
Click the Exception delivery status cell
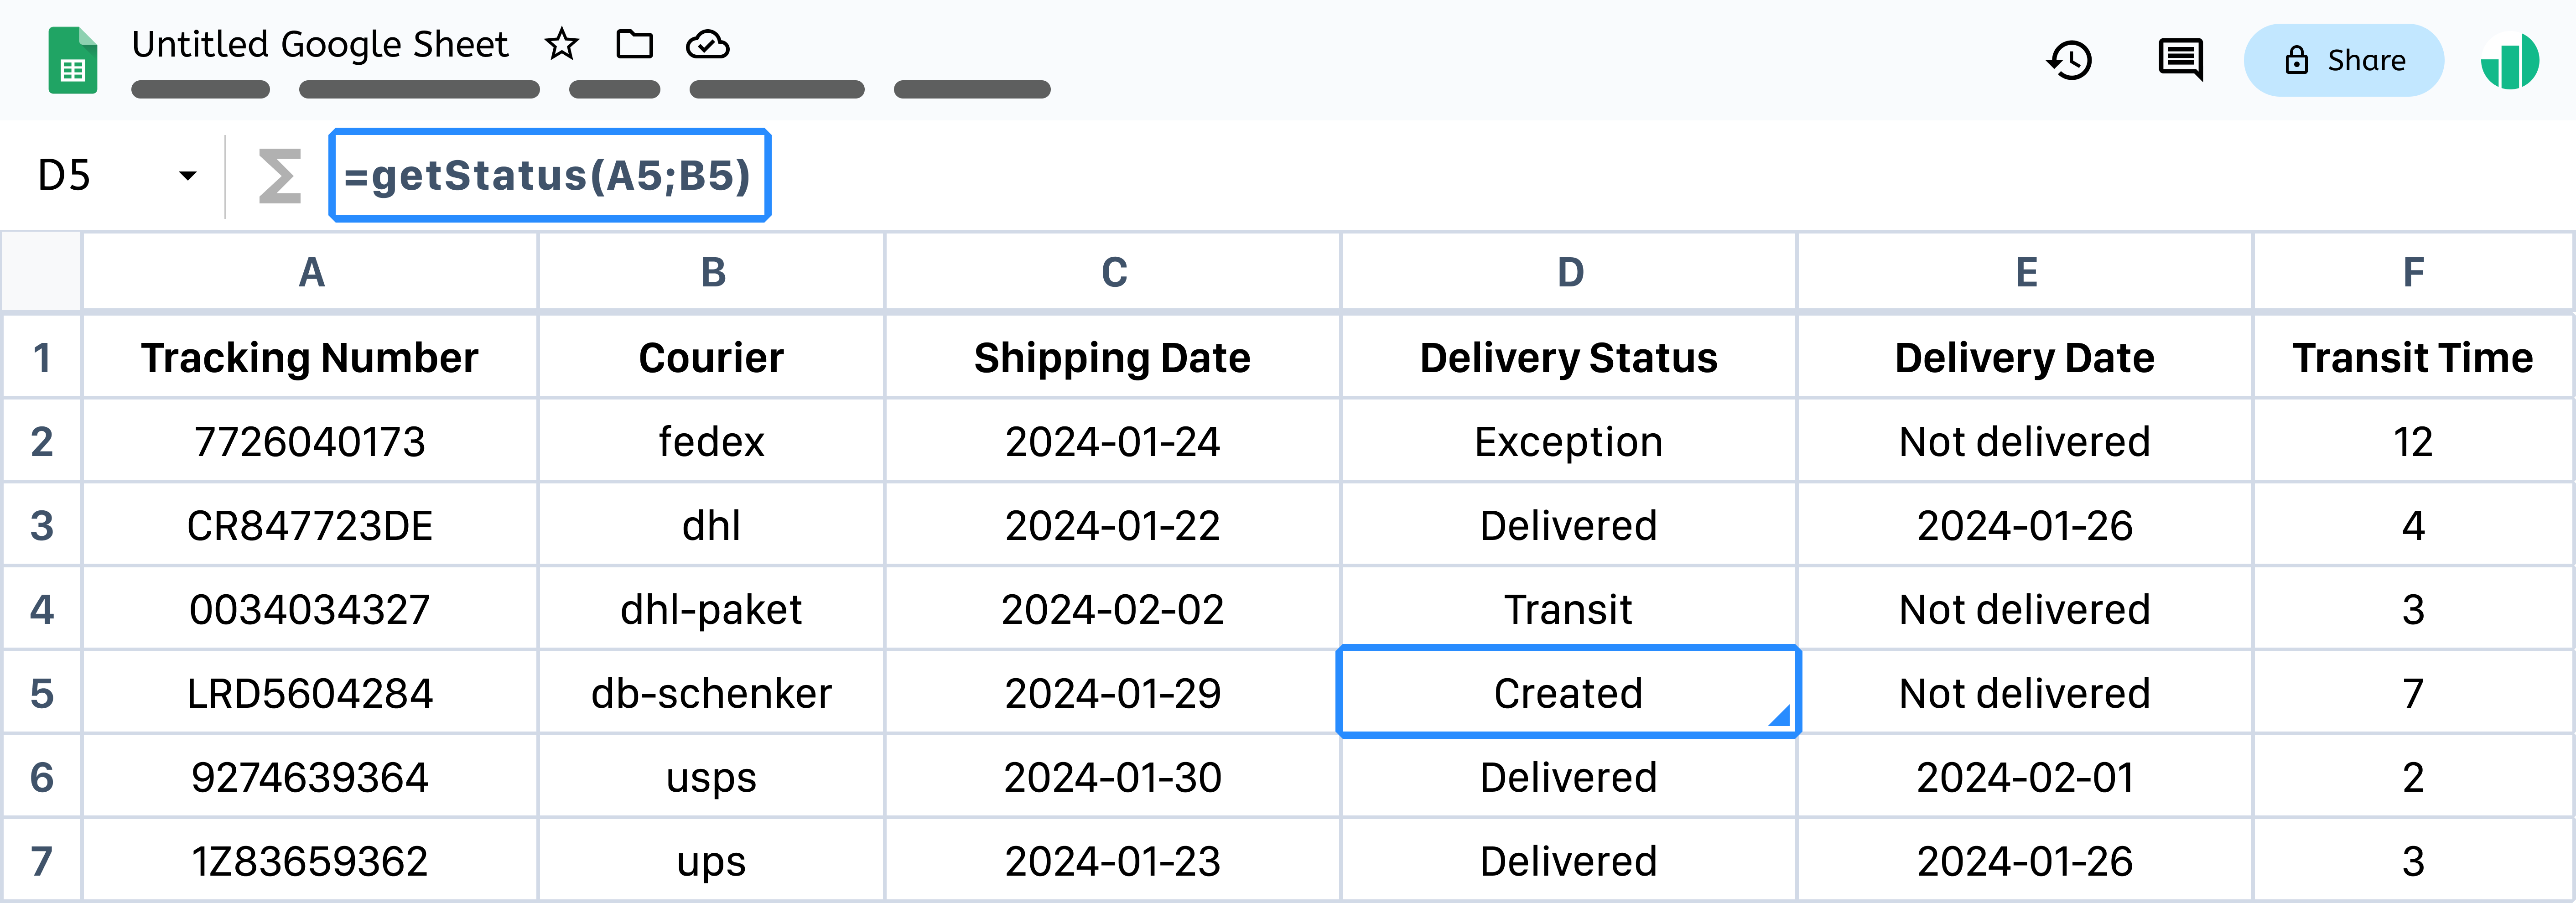click(1568, 441)
